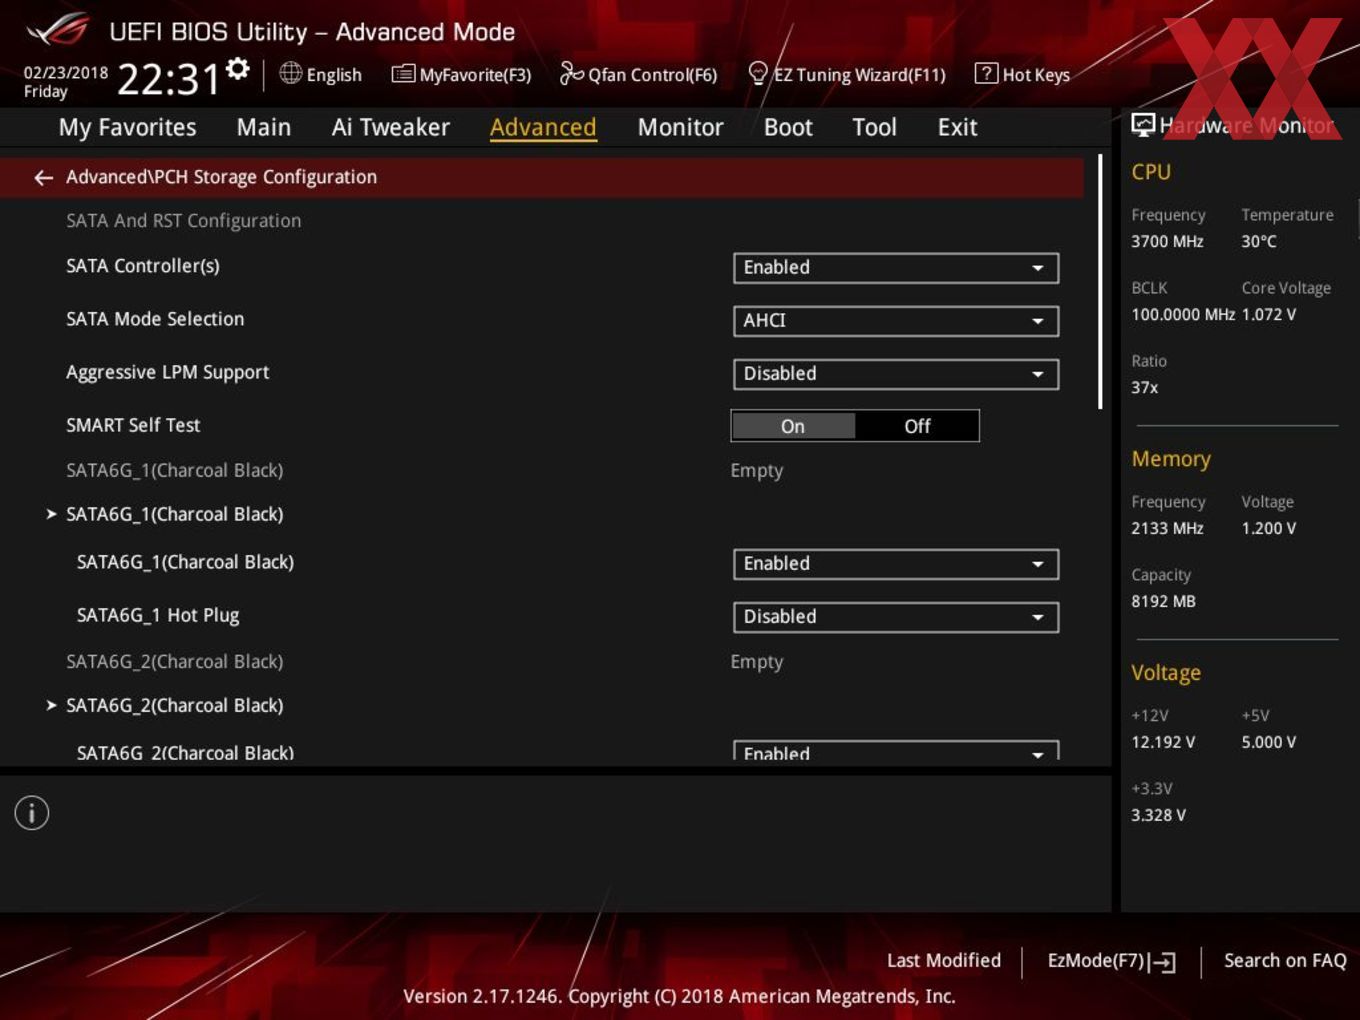The width and height of the screenshot is (1360, 1020).
Task: Click +3.3V reading 3.328 V
Action: click(x=1158, y=815)
